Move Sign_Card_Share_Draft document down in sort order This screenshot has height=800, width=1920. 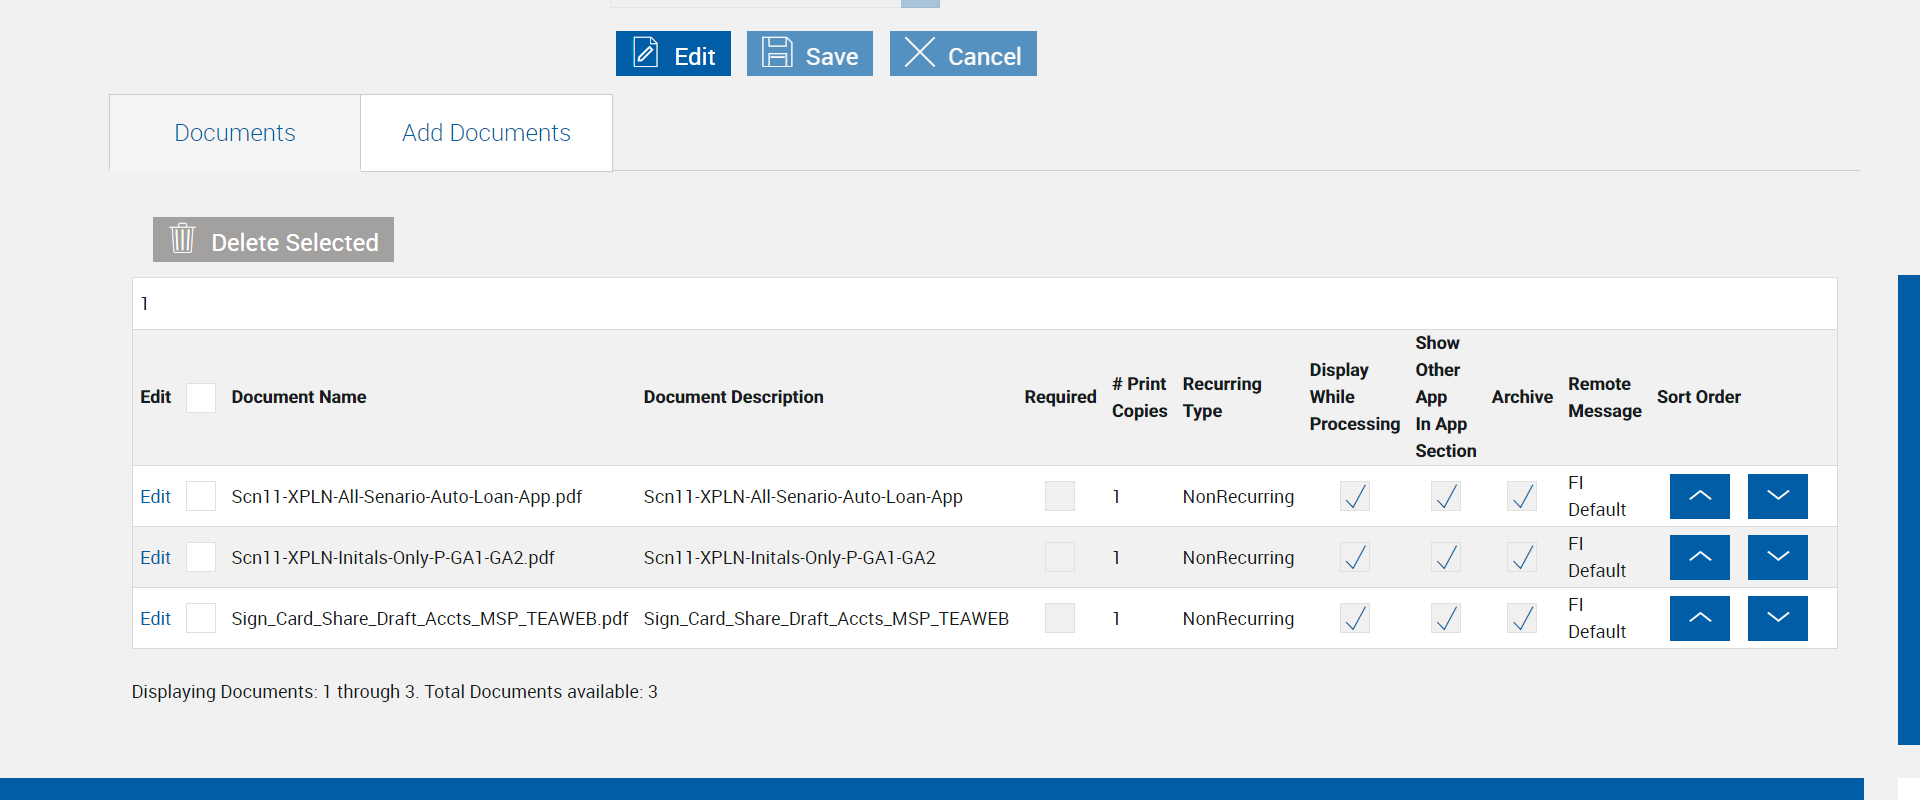(x=1777, y=618)
